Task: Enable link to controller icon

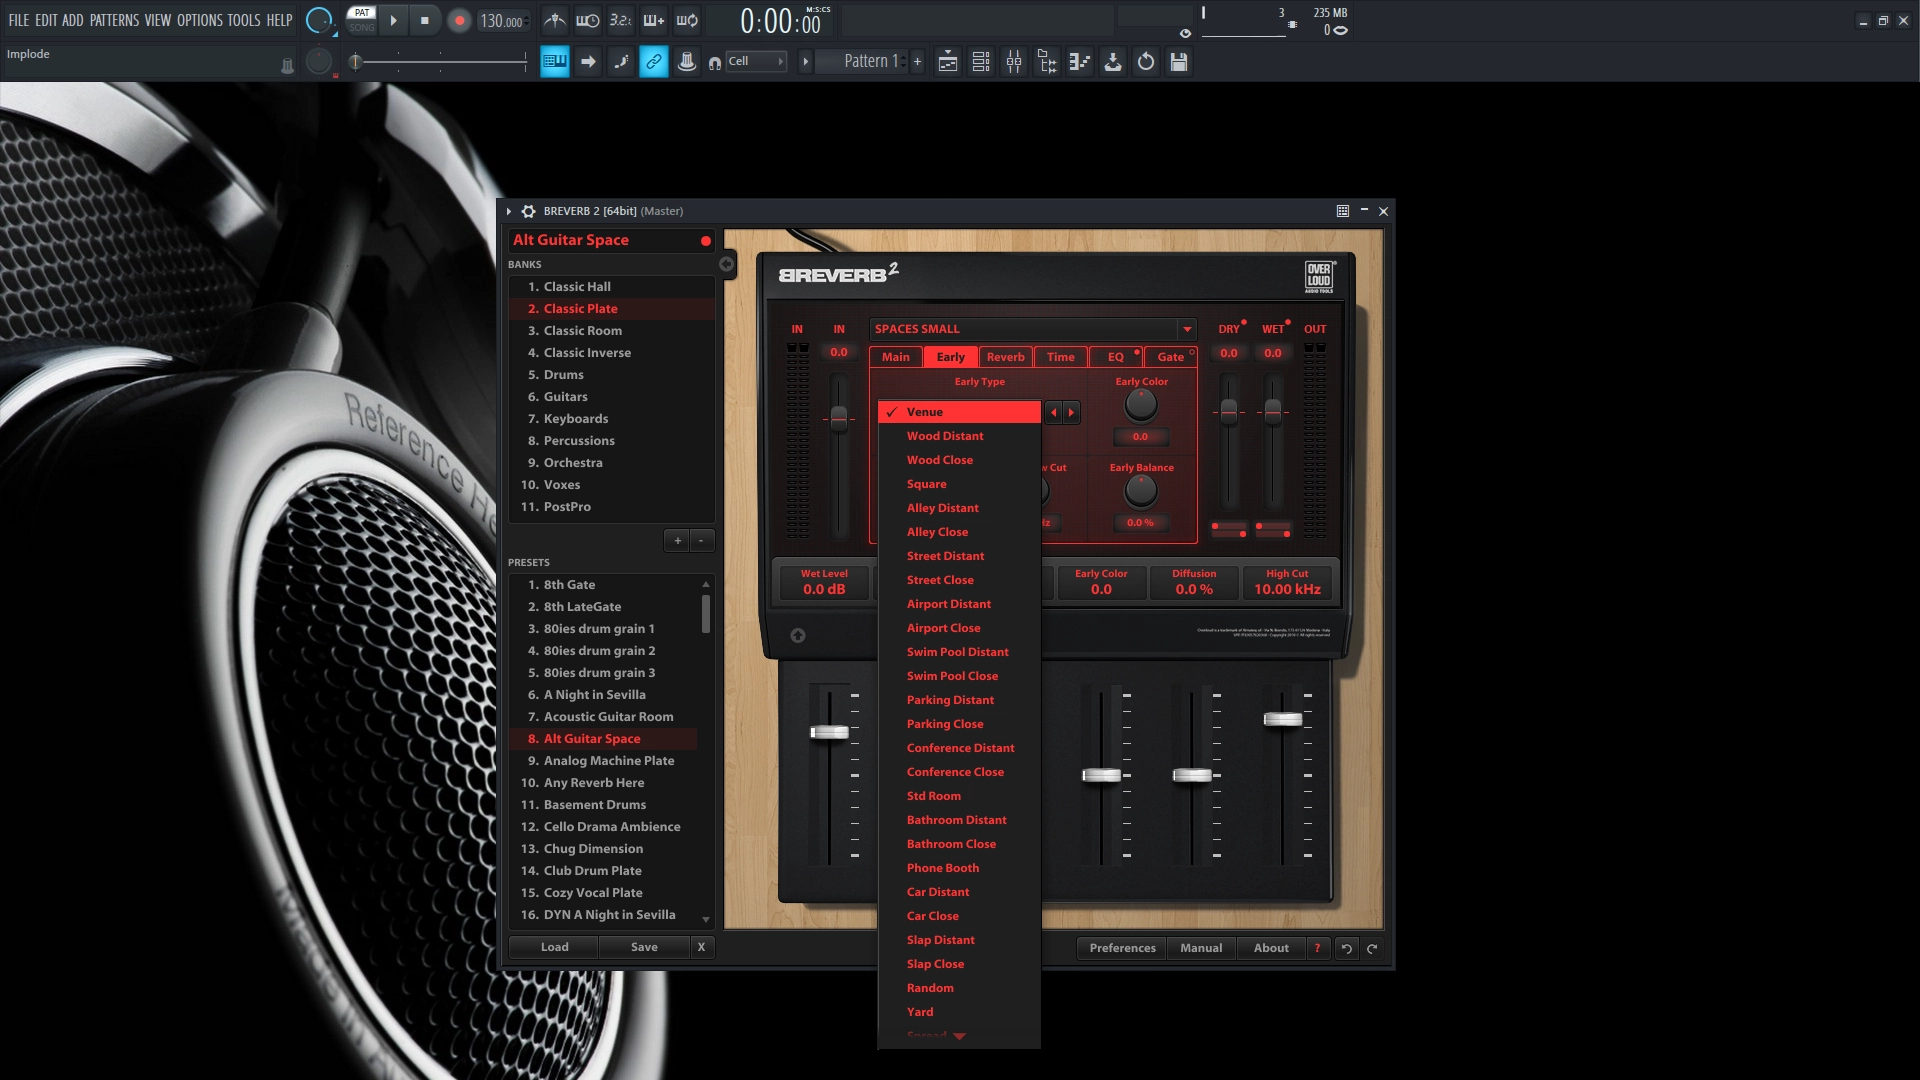Action: click(x=654, y=62)
